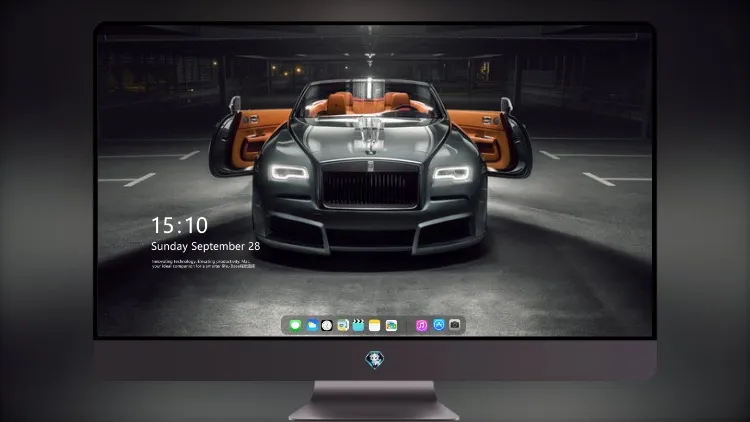Open the photo slideshow app icon in dock
750x422 pixels.
[391, 325]
